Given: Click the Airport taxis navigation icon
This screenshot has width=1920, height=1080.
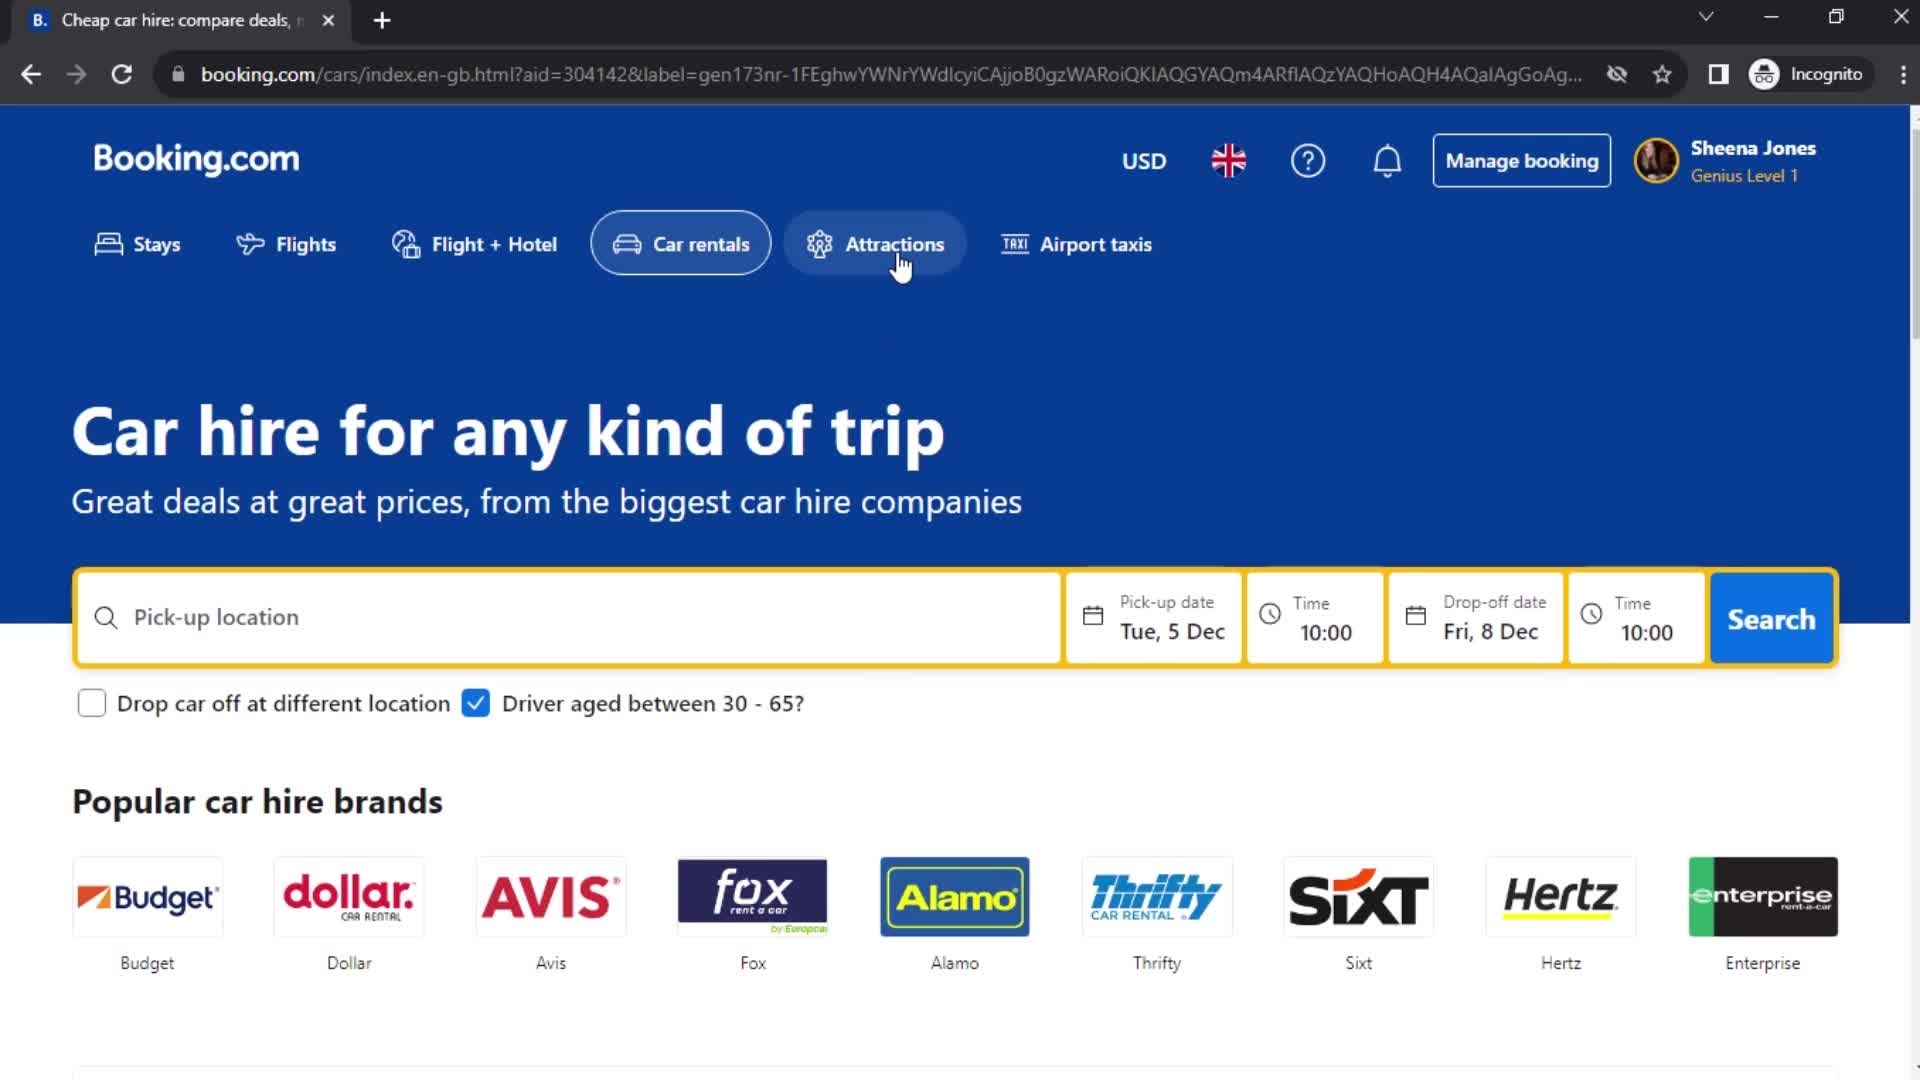Looking at the screenshot, I should tap(1015, 244).
